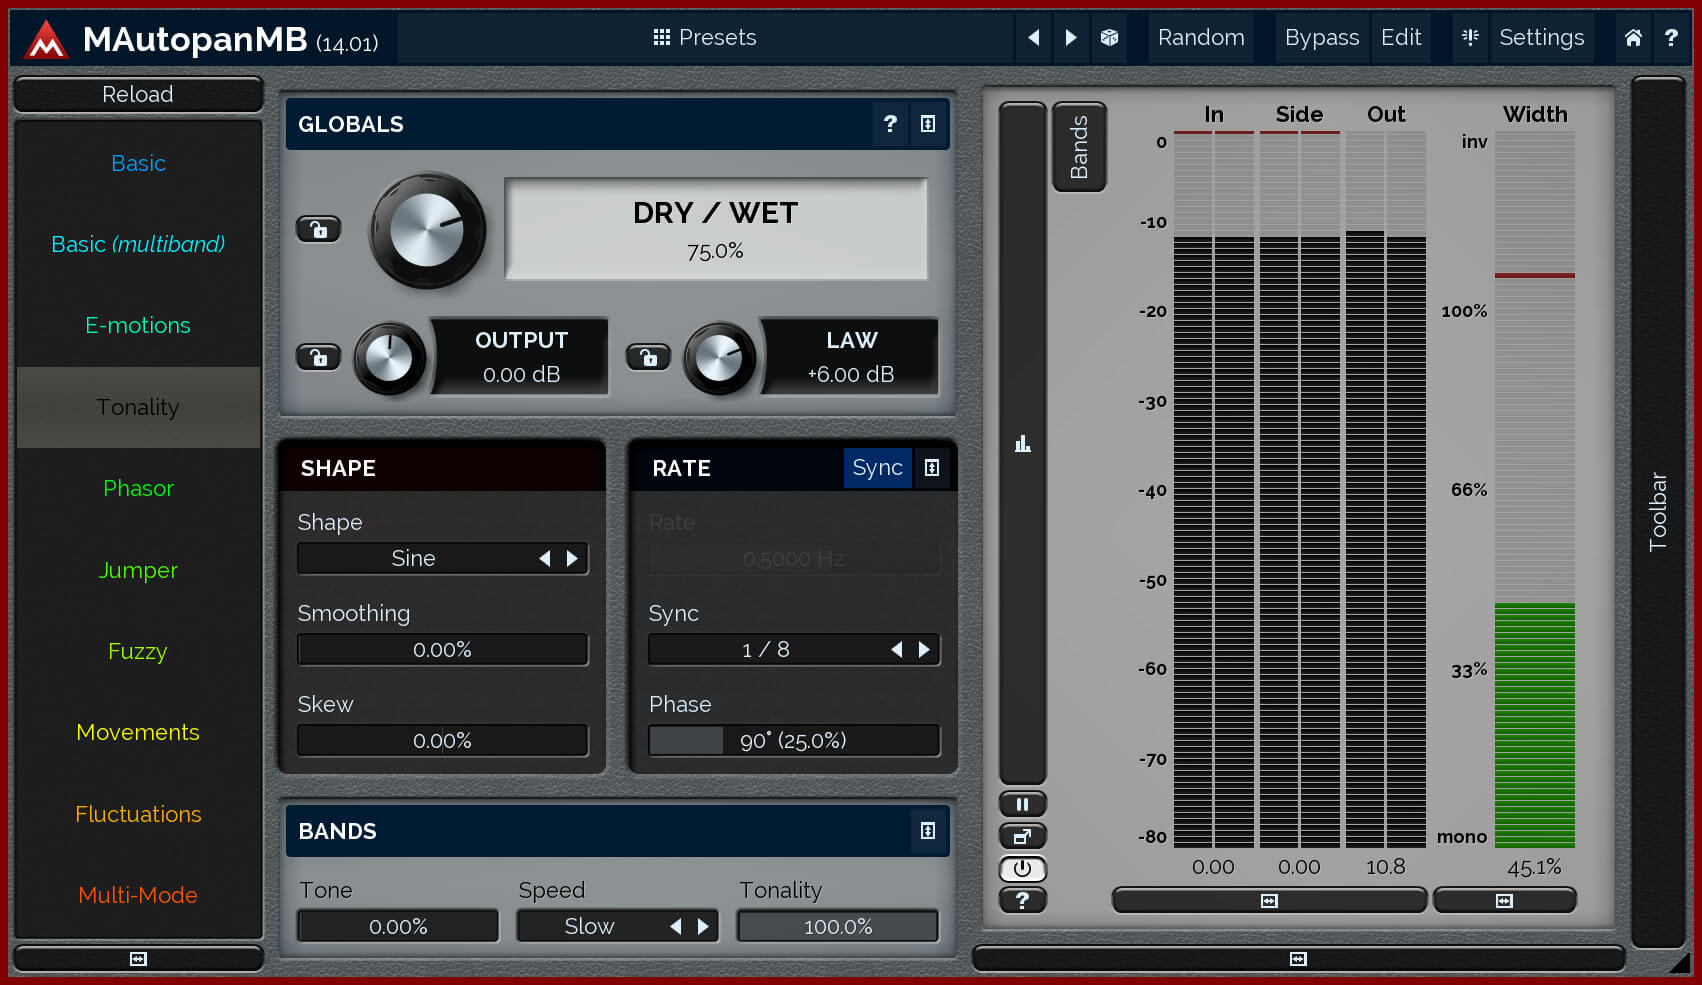1702x985 pixels.
Task: Click the Skew 0.00% slider
Action: [443, 741]
